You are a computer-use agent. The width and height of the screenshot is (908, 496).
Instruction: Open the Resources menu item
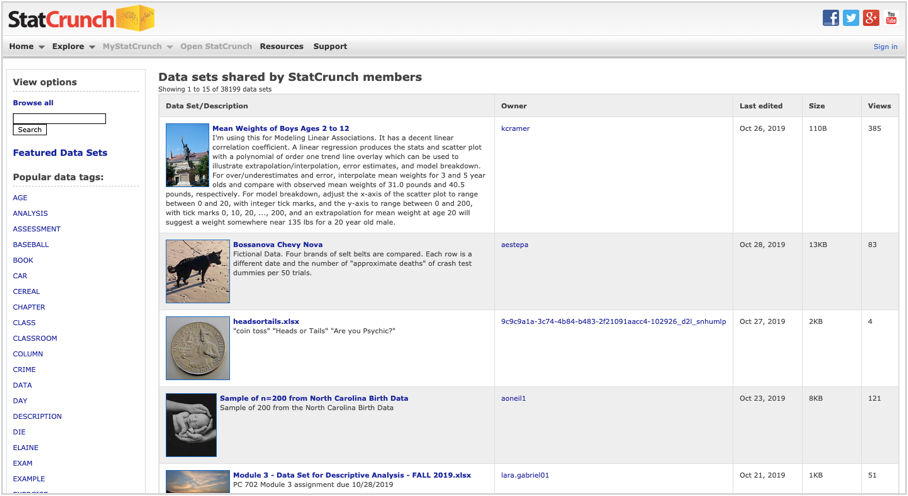(x=281, y=46)
